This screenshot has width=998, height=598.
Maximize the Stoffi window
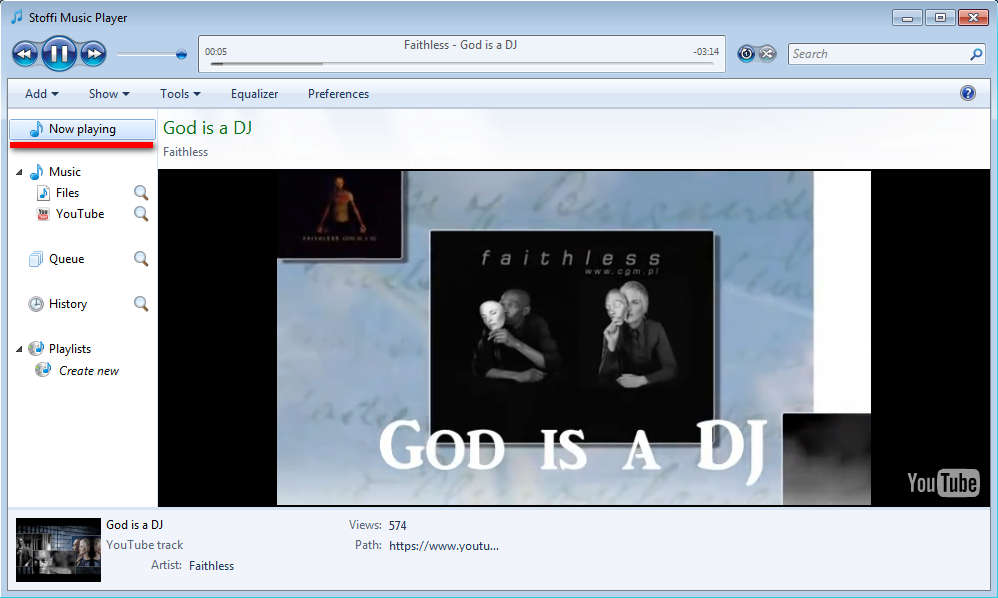[940, 18]
